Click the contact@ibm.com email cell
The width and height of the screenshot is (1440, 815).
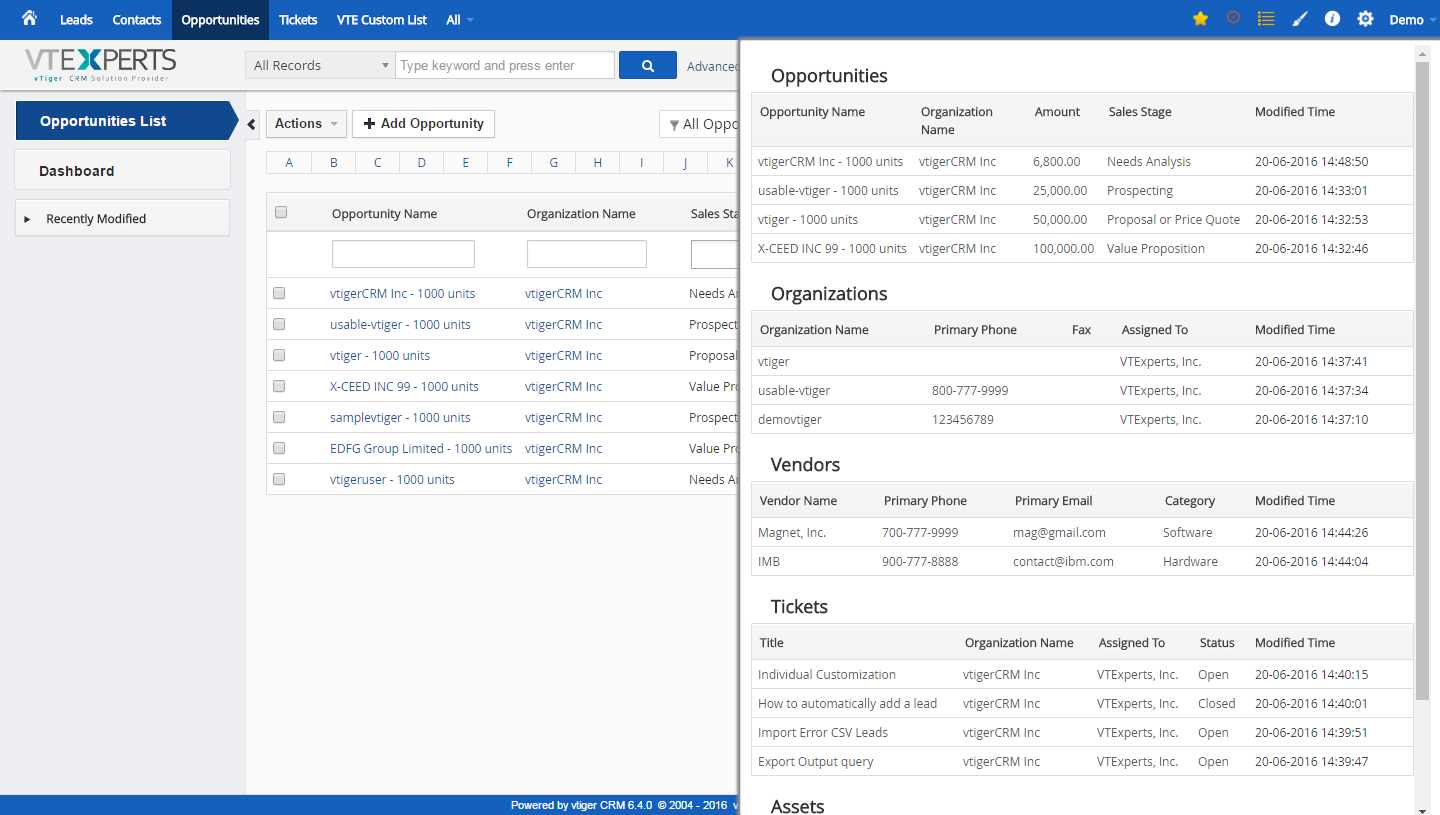(x=1063, y=561)
